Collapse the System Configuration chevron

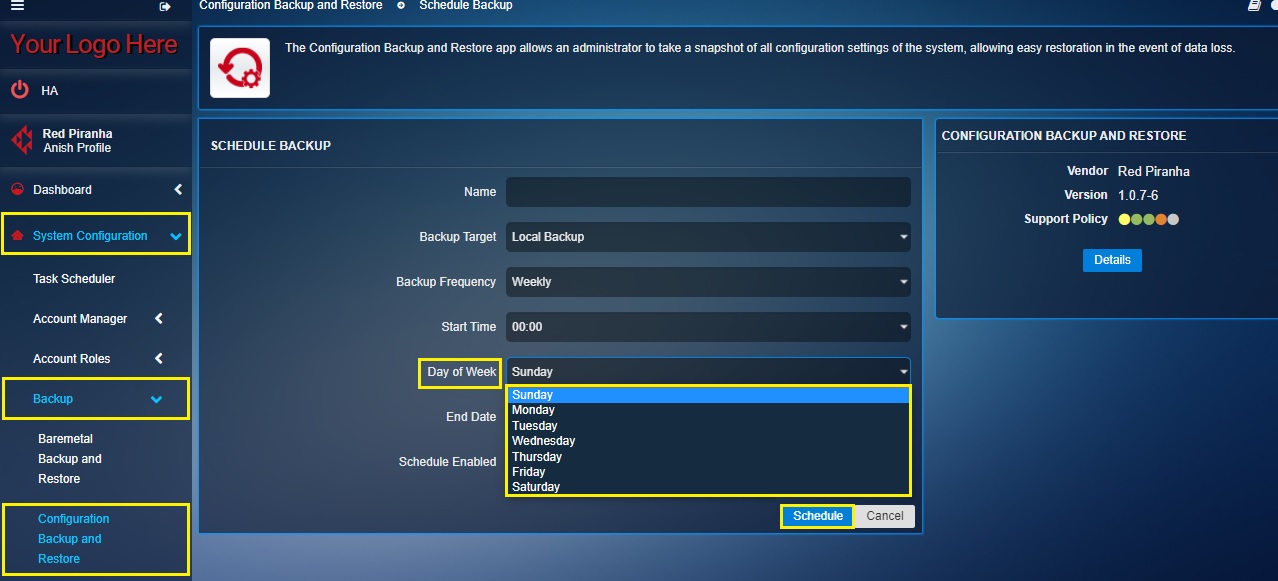tap(176, 237)
